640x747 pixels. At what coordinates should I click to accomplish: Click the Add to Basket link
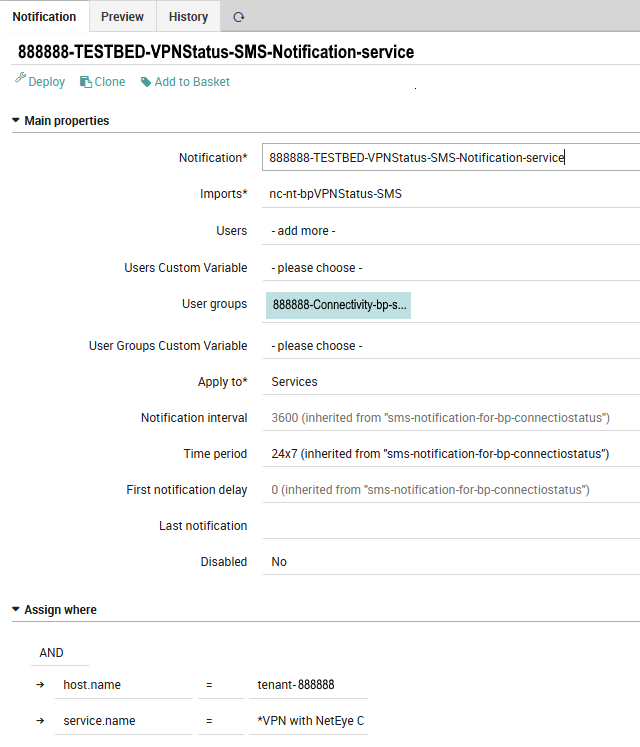click(x=192, y=82)
